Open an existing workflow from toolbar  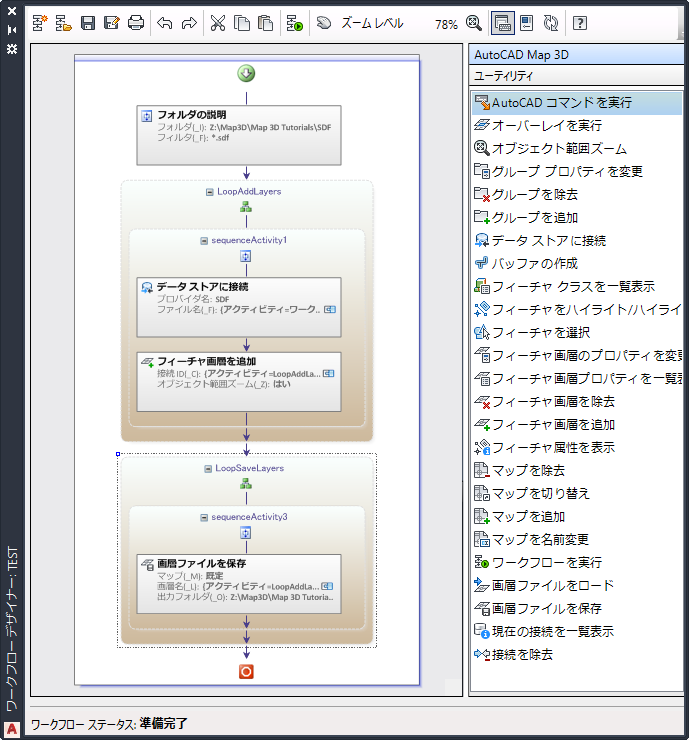pyautogui.click(x=63, y=23)
